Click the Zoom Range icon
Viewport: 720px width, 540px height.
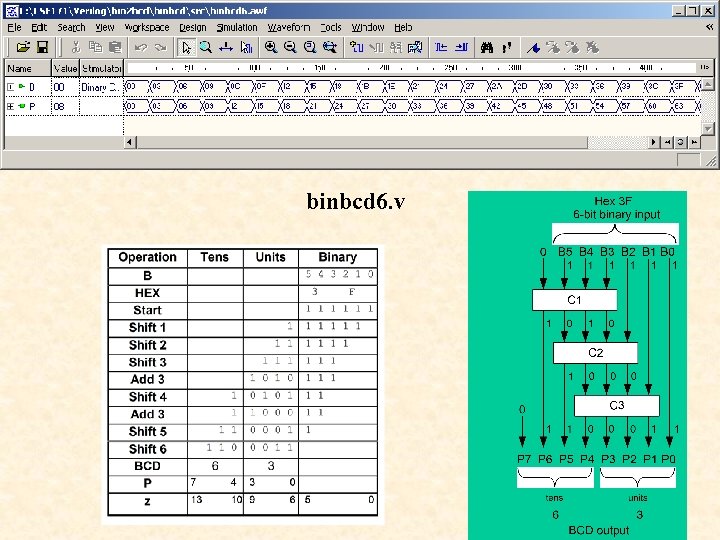(330, 47)
